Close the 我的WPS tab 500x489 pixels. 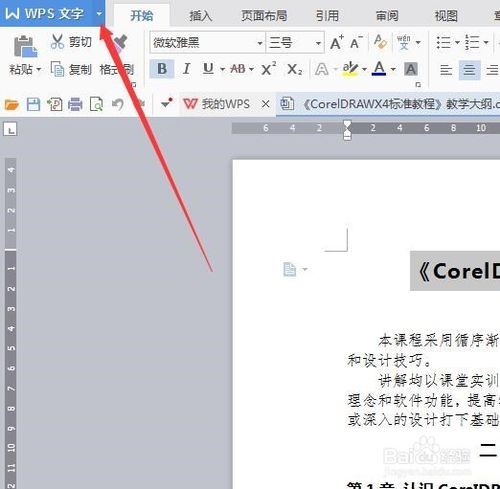(x=266, y=104)
